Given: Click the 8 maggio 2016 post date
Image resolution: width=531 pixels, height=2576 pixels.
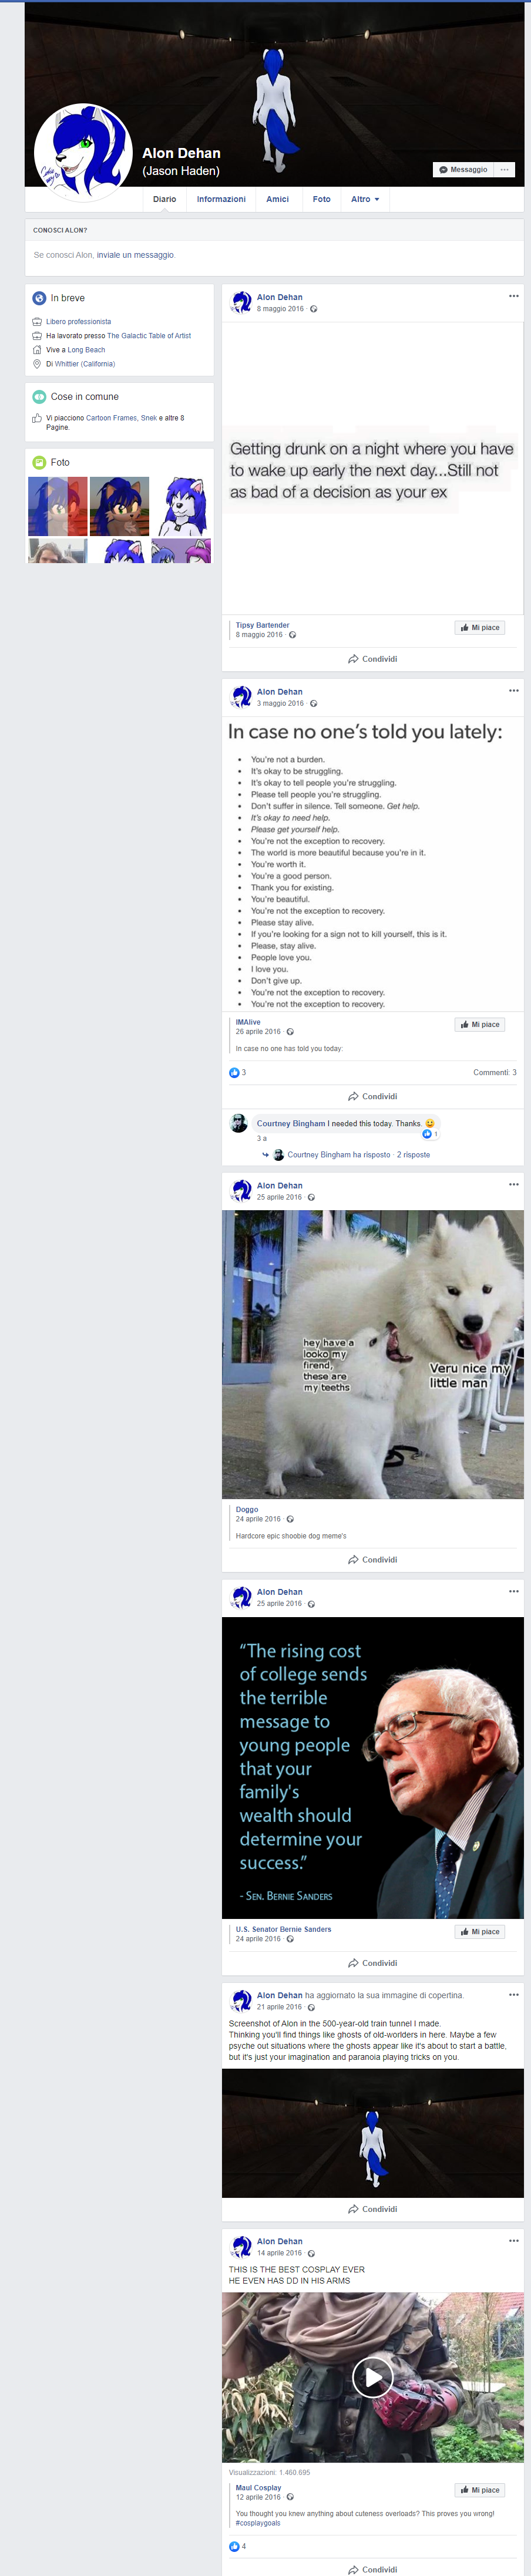Looking at the screenshot, I should click(280, 309).
